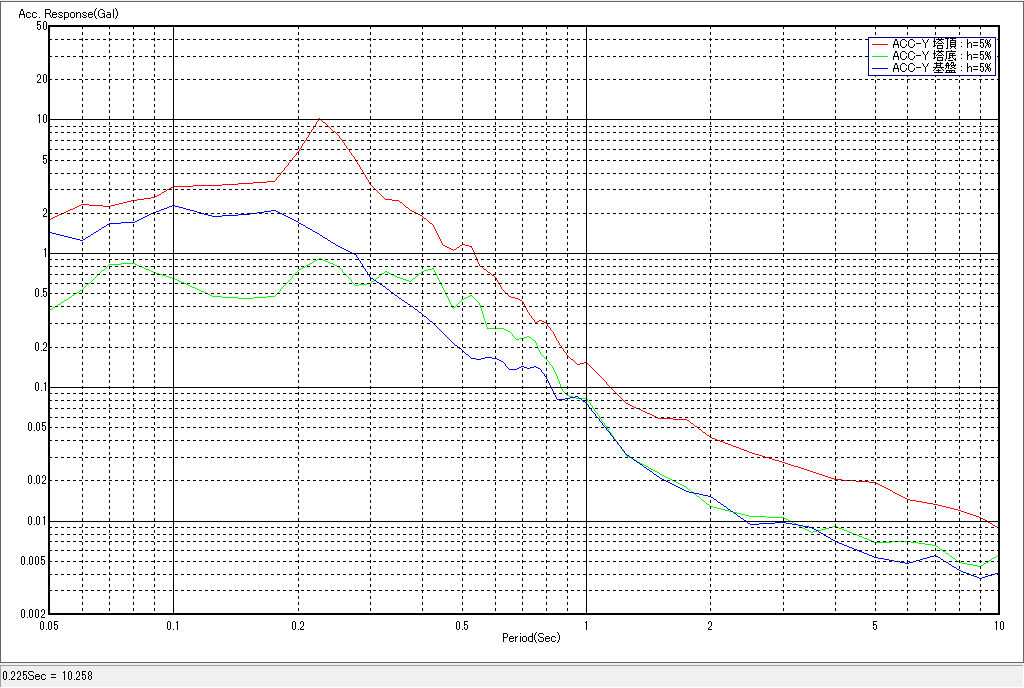Click the blue line swatch in the legend

pos(879,68)
